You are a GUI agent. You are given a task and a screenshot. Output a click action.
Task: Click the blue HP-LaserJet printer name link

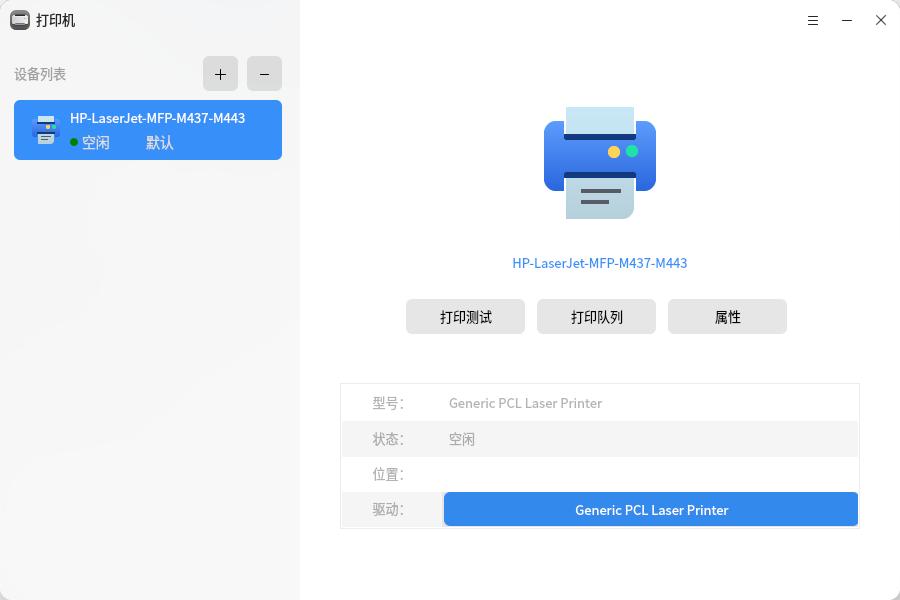[x=599, y=263]
